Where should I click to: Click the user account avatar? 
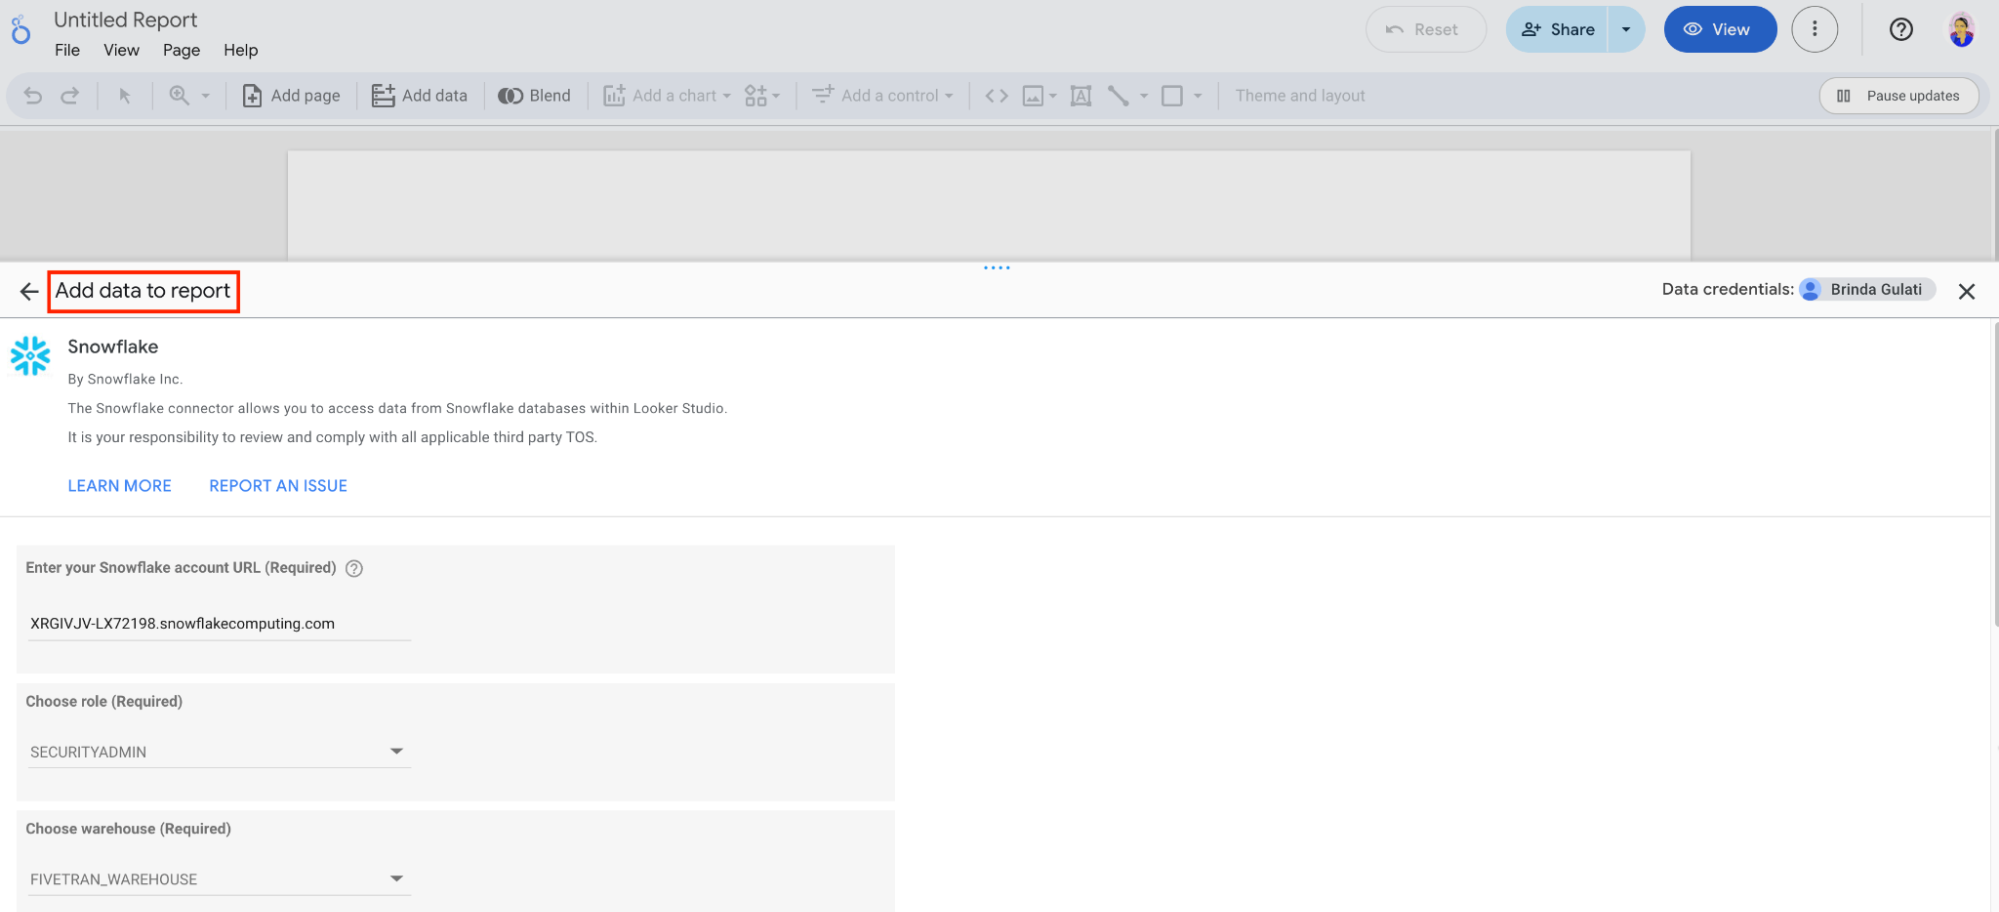click(1962, 30)
